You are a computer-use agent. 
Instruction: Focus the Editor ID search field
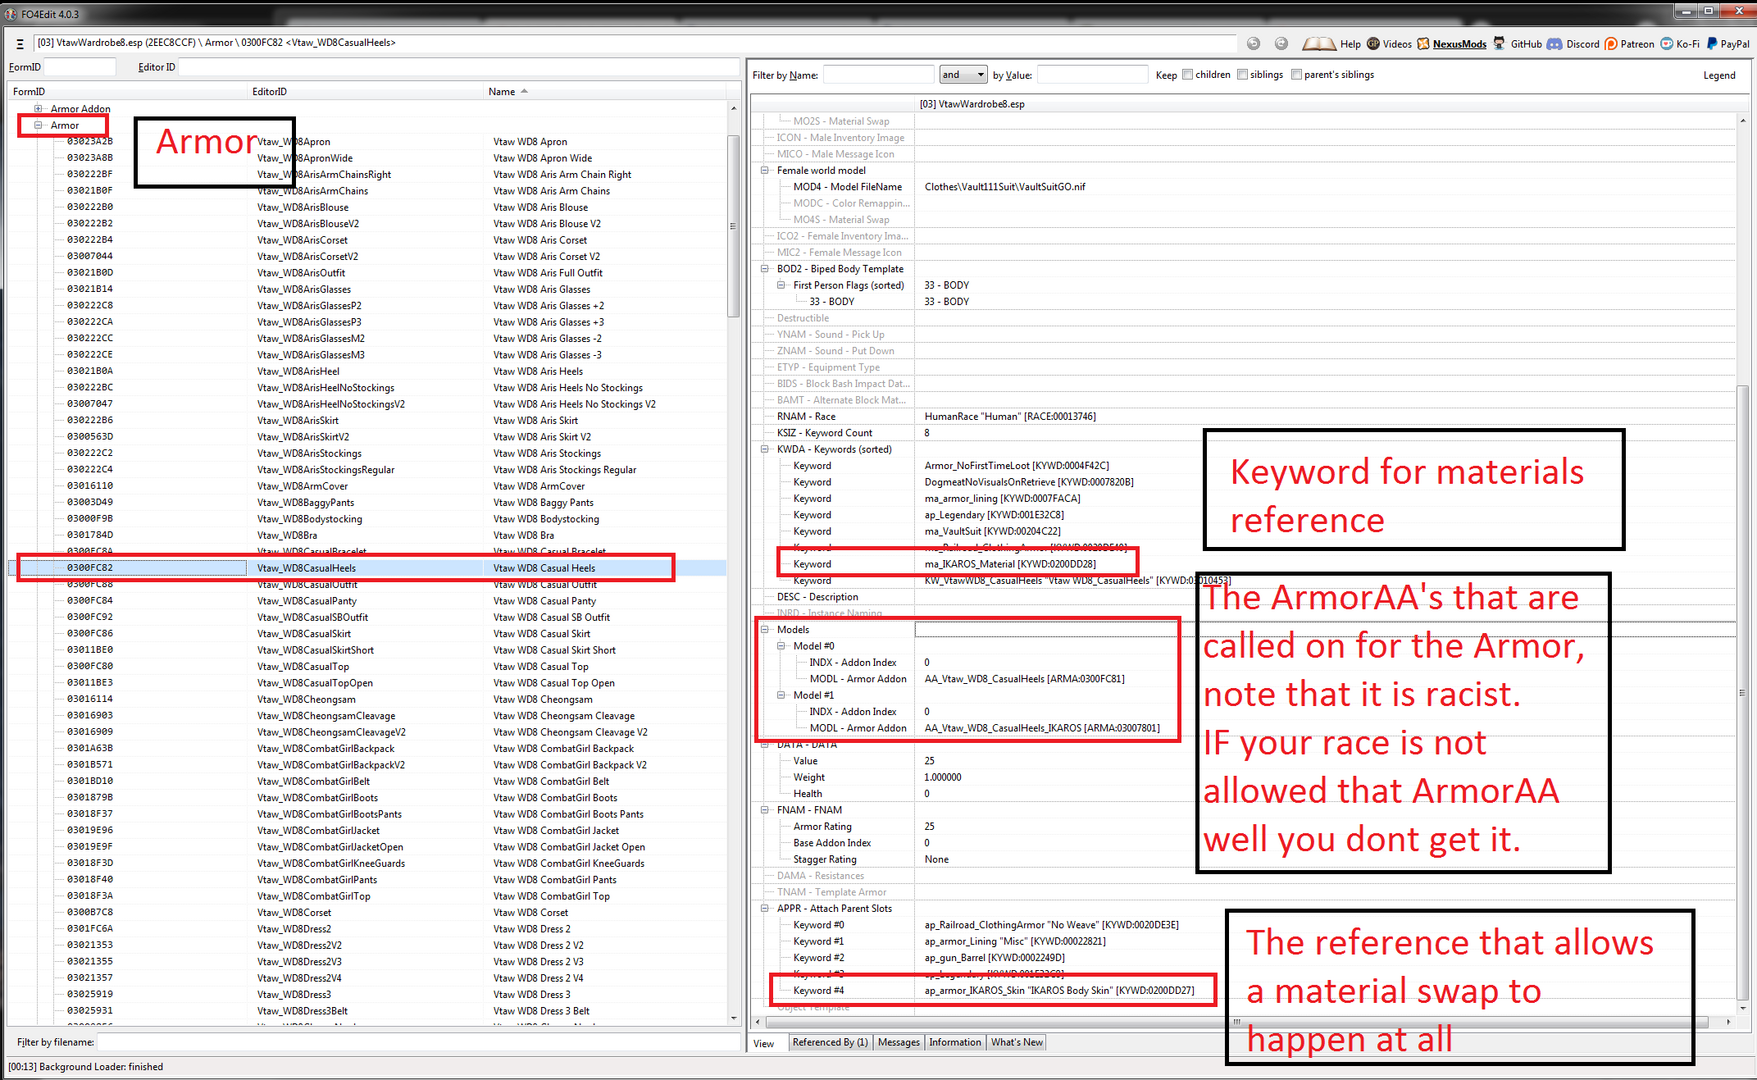[458, 67]
